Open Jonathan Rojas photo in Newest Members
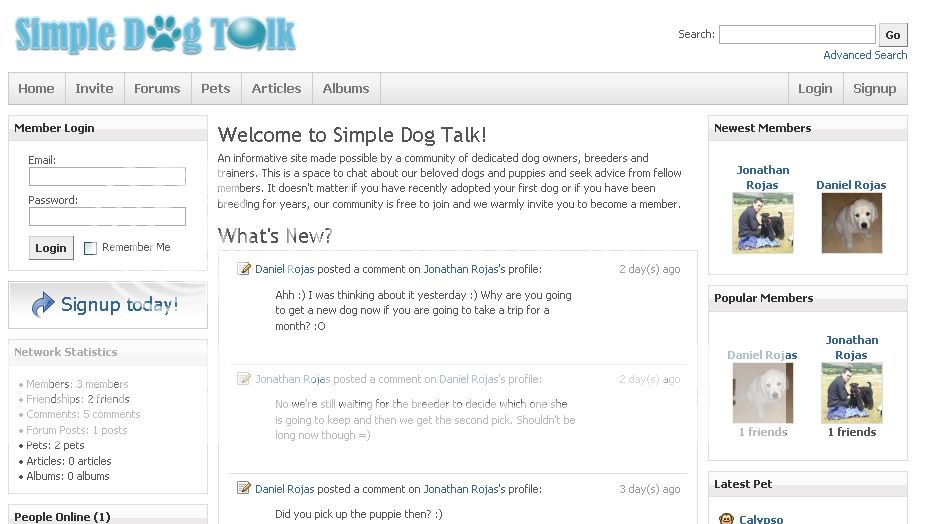This screenshot has width=926, height=524. [x=762, y=223]
